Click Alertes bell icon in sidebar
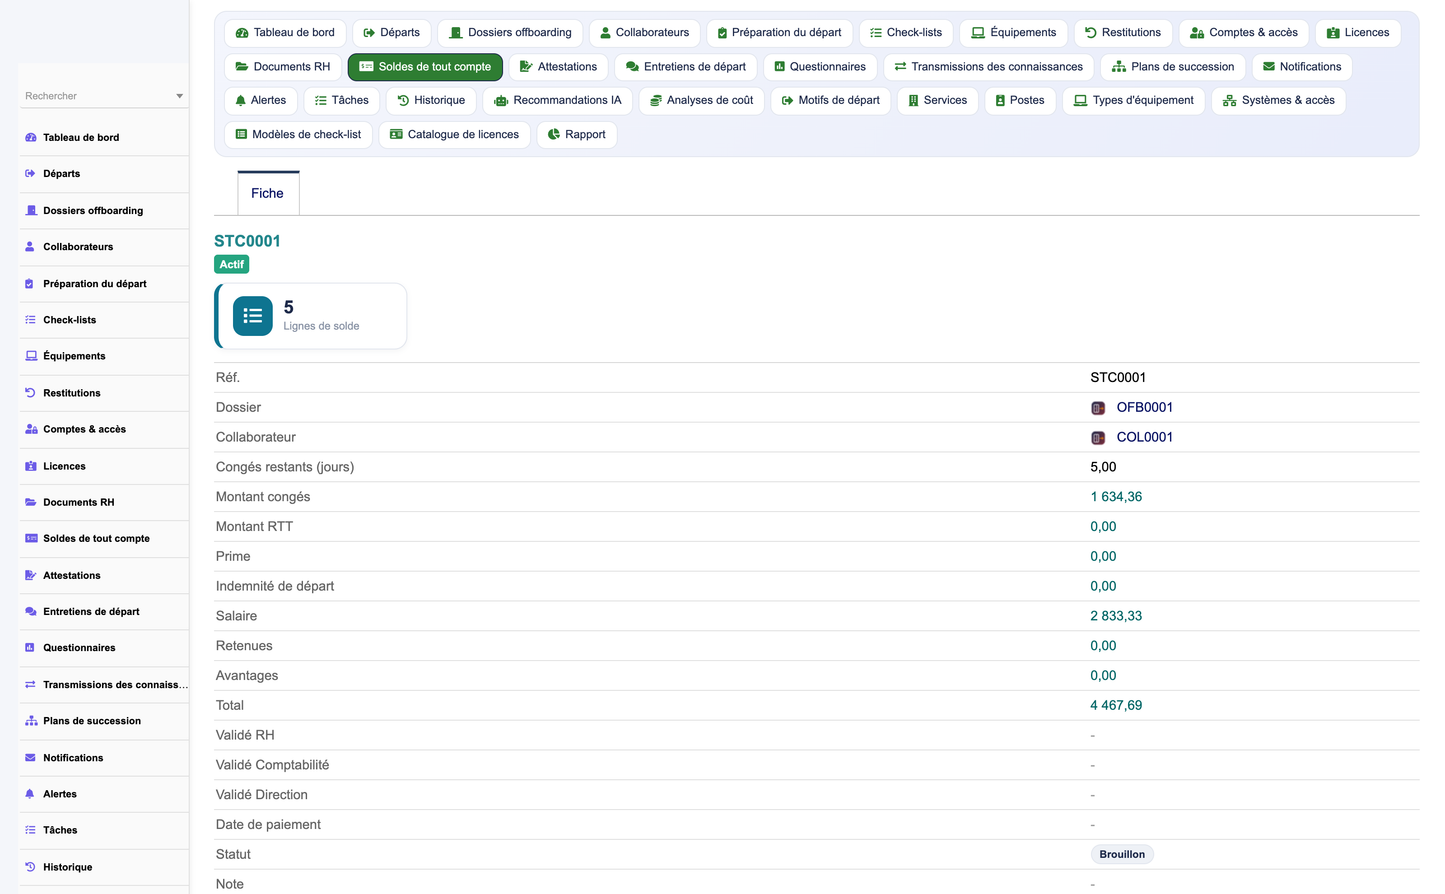 (x=31, y=794)
